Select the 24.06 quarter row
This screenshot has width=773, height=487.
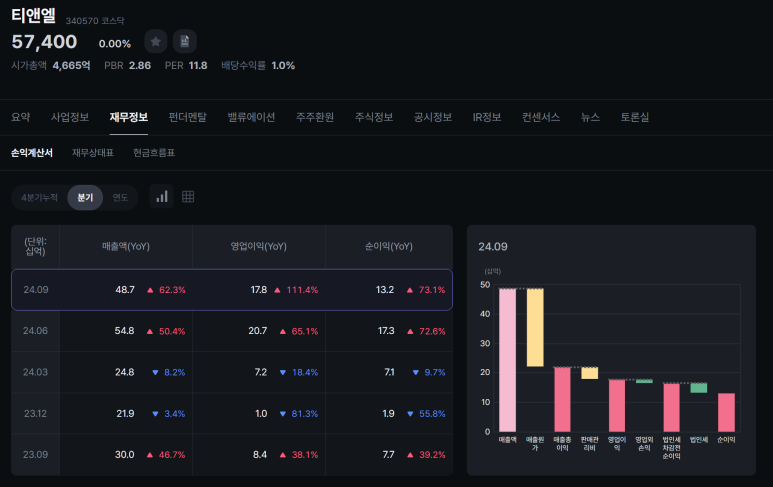[x=232, y=331]
